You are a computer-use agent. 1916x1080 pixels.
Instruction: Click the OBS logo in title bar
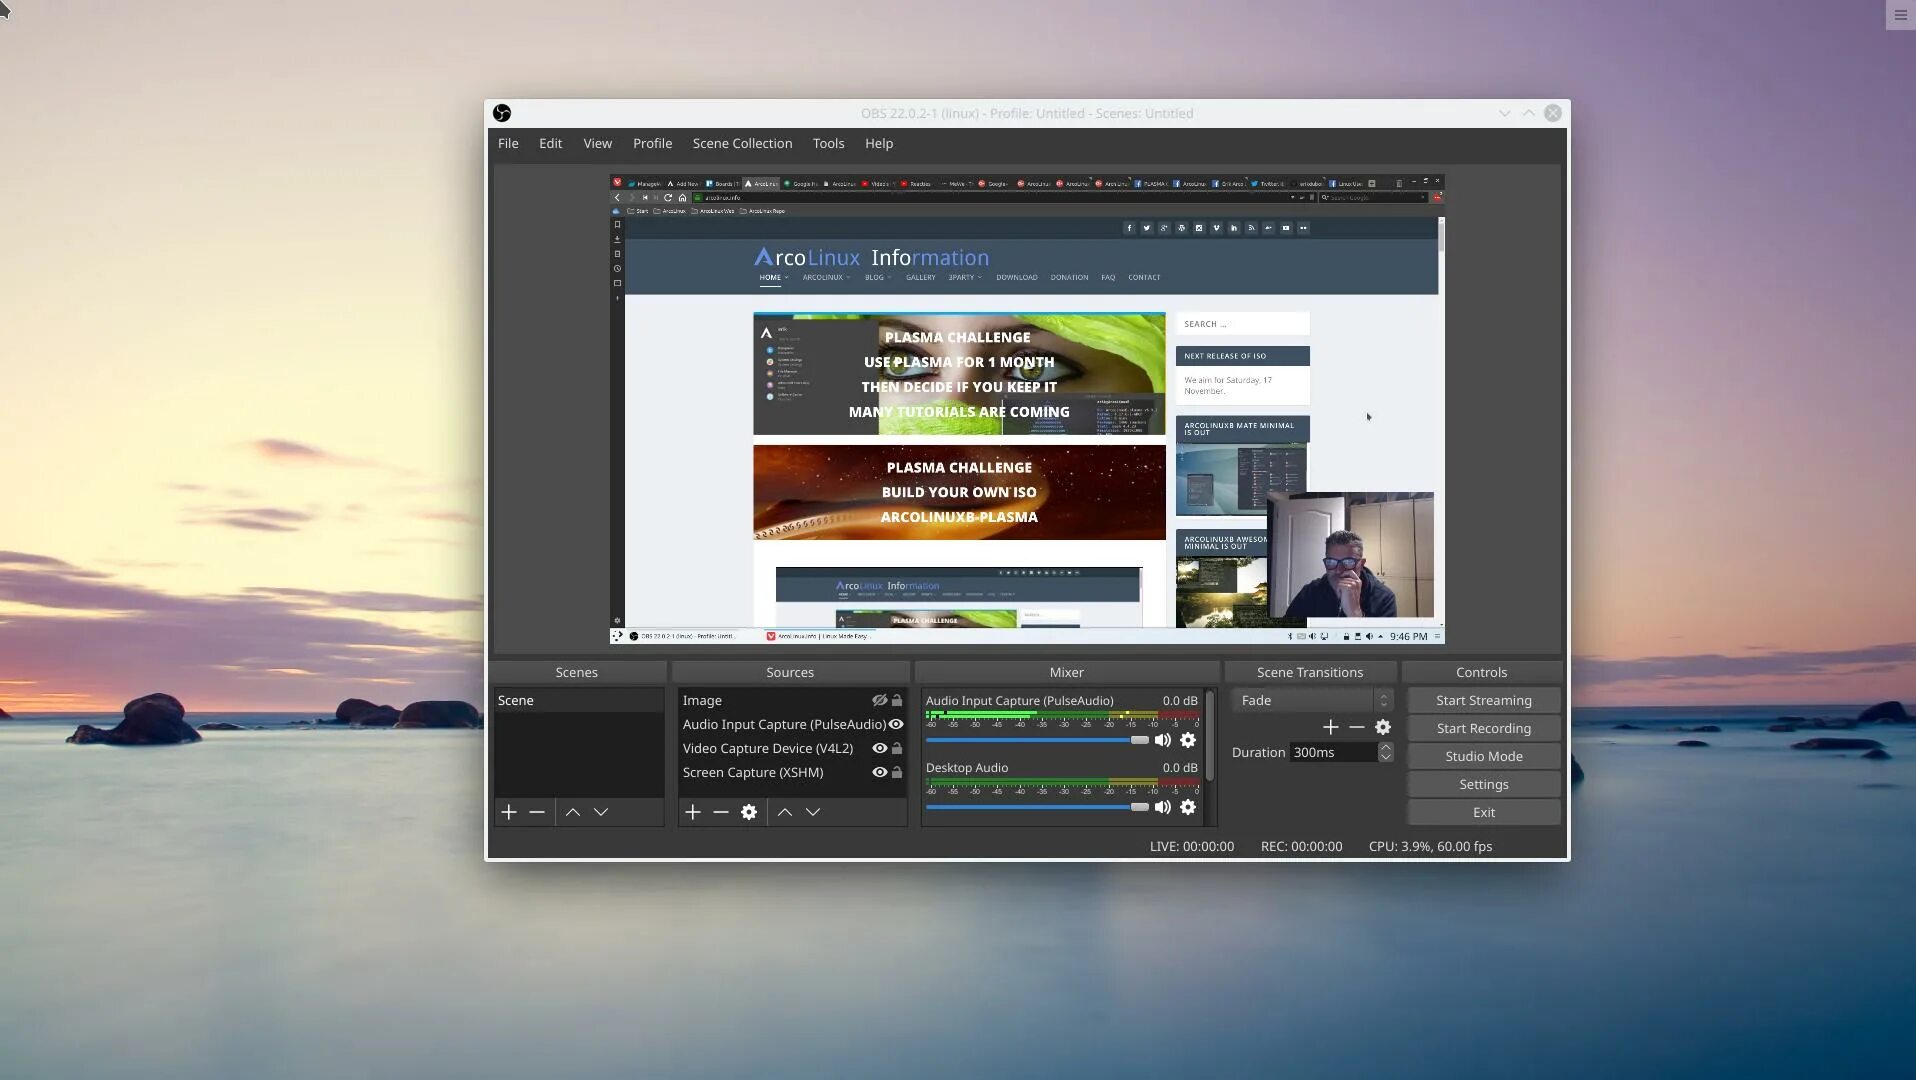502,113
